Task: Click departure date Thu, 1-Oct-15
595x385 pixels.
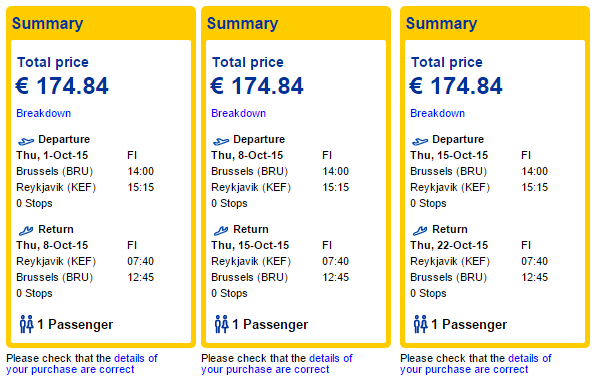Action: 52,156
